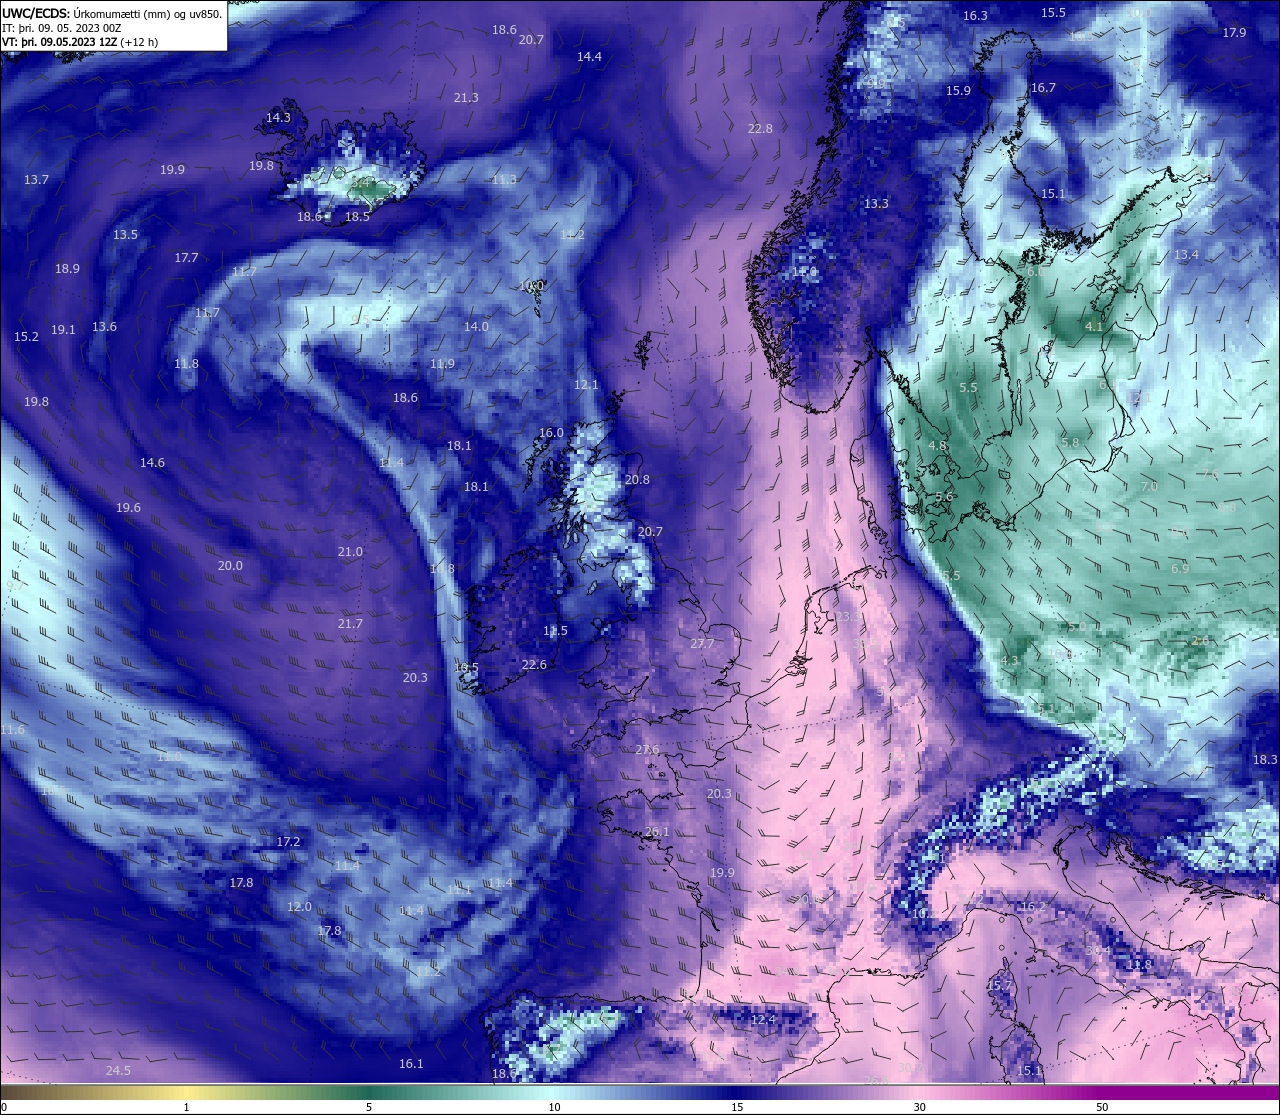Click the 12.4 value label
This screenshot has height=1115, width=1280.
coord(763,1020)
